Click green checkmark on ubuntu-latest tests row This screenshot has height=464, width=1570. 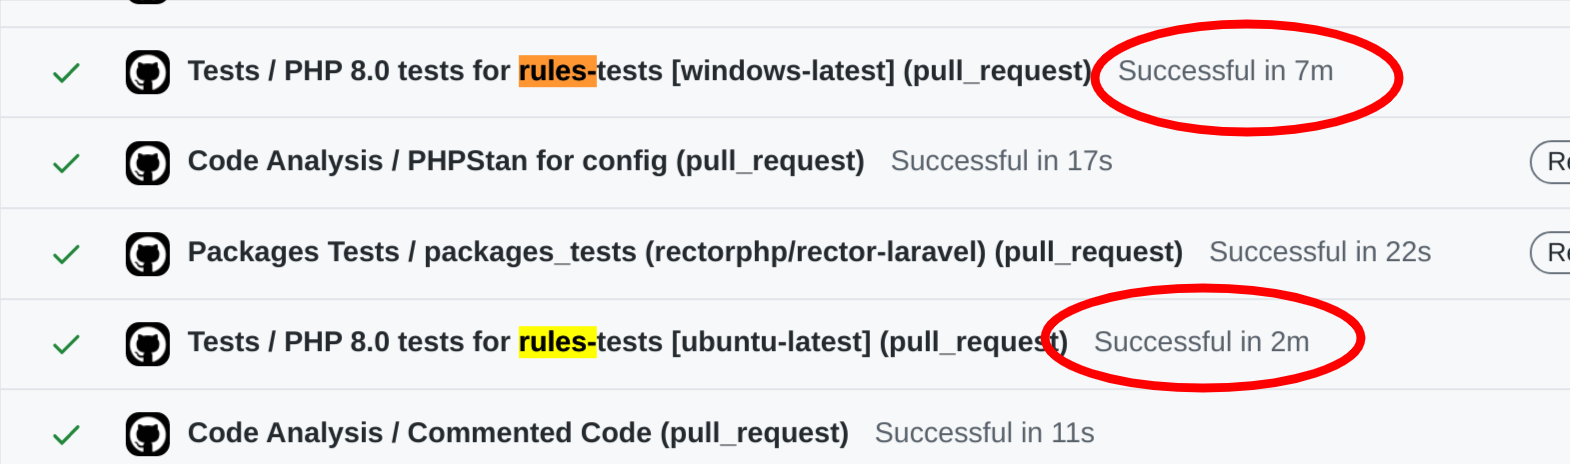(x=66, y=344)
